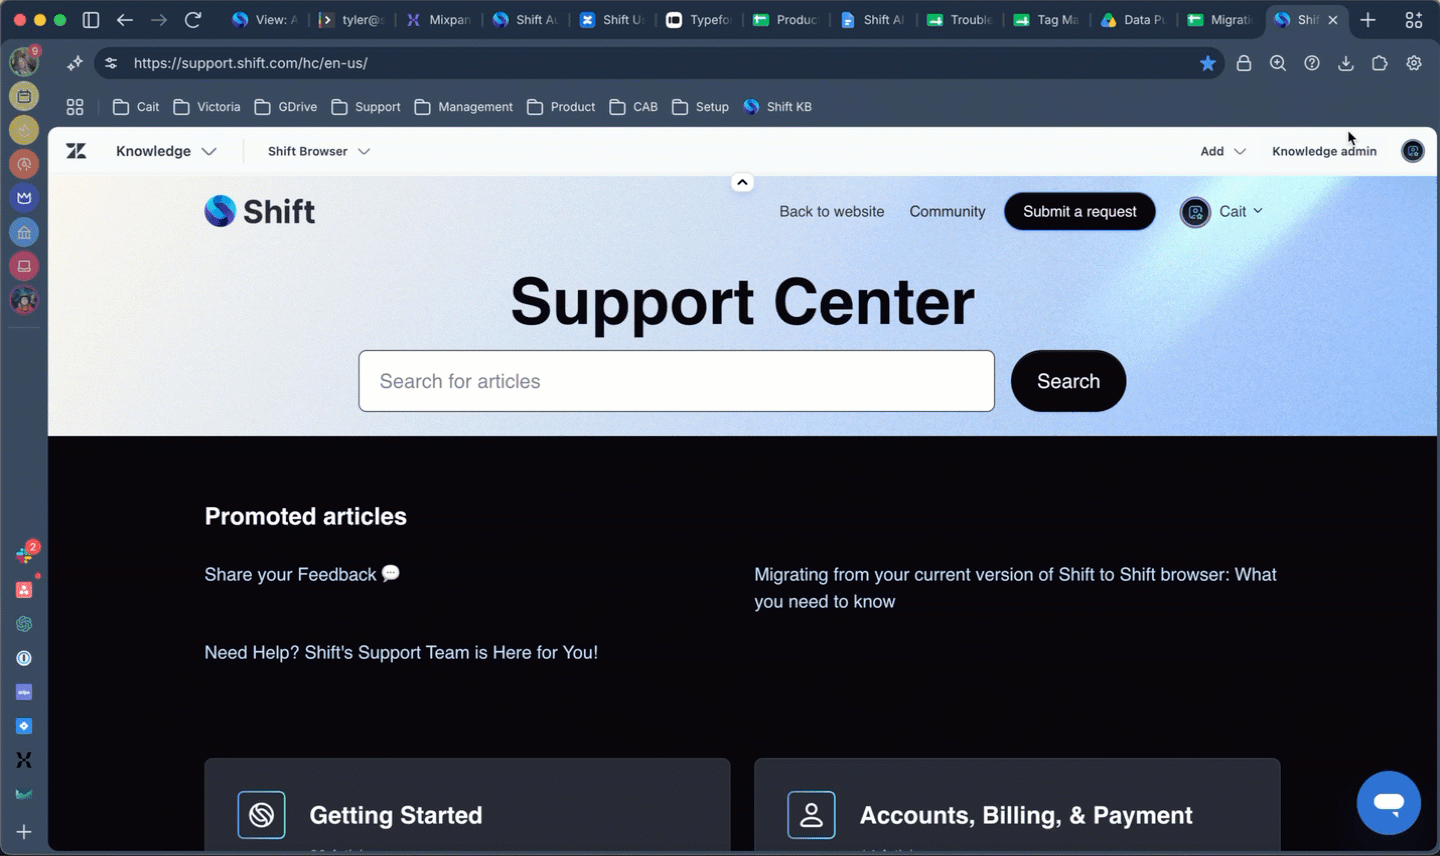Switch to the Trouble spreadsheet tab
The height and width of the screenshot is (856, 1440).
coord(960,20)
